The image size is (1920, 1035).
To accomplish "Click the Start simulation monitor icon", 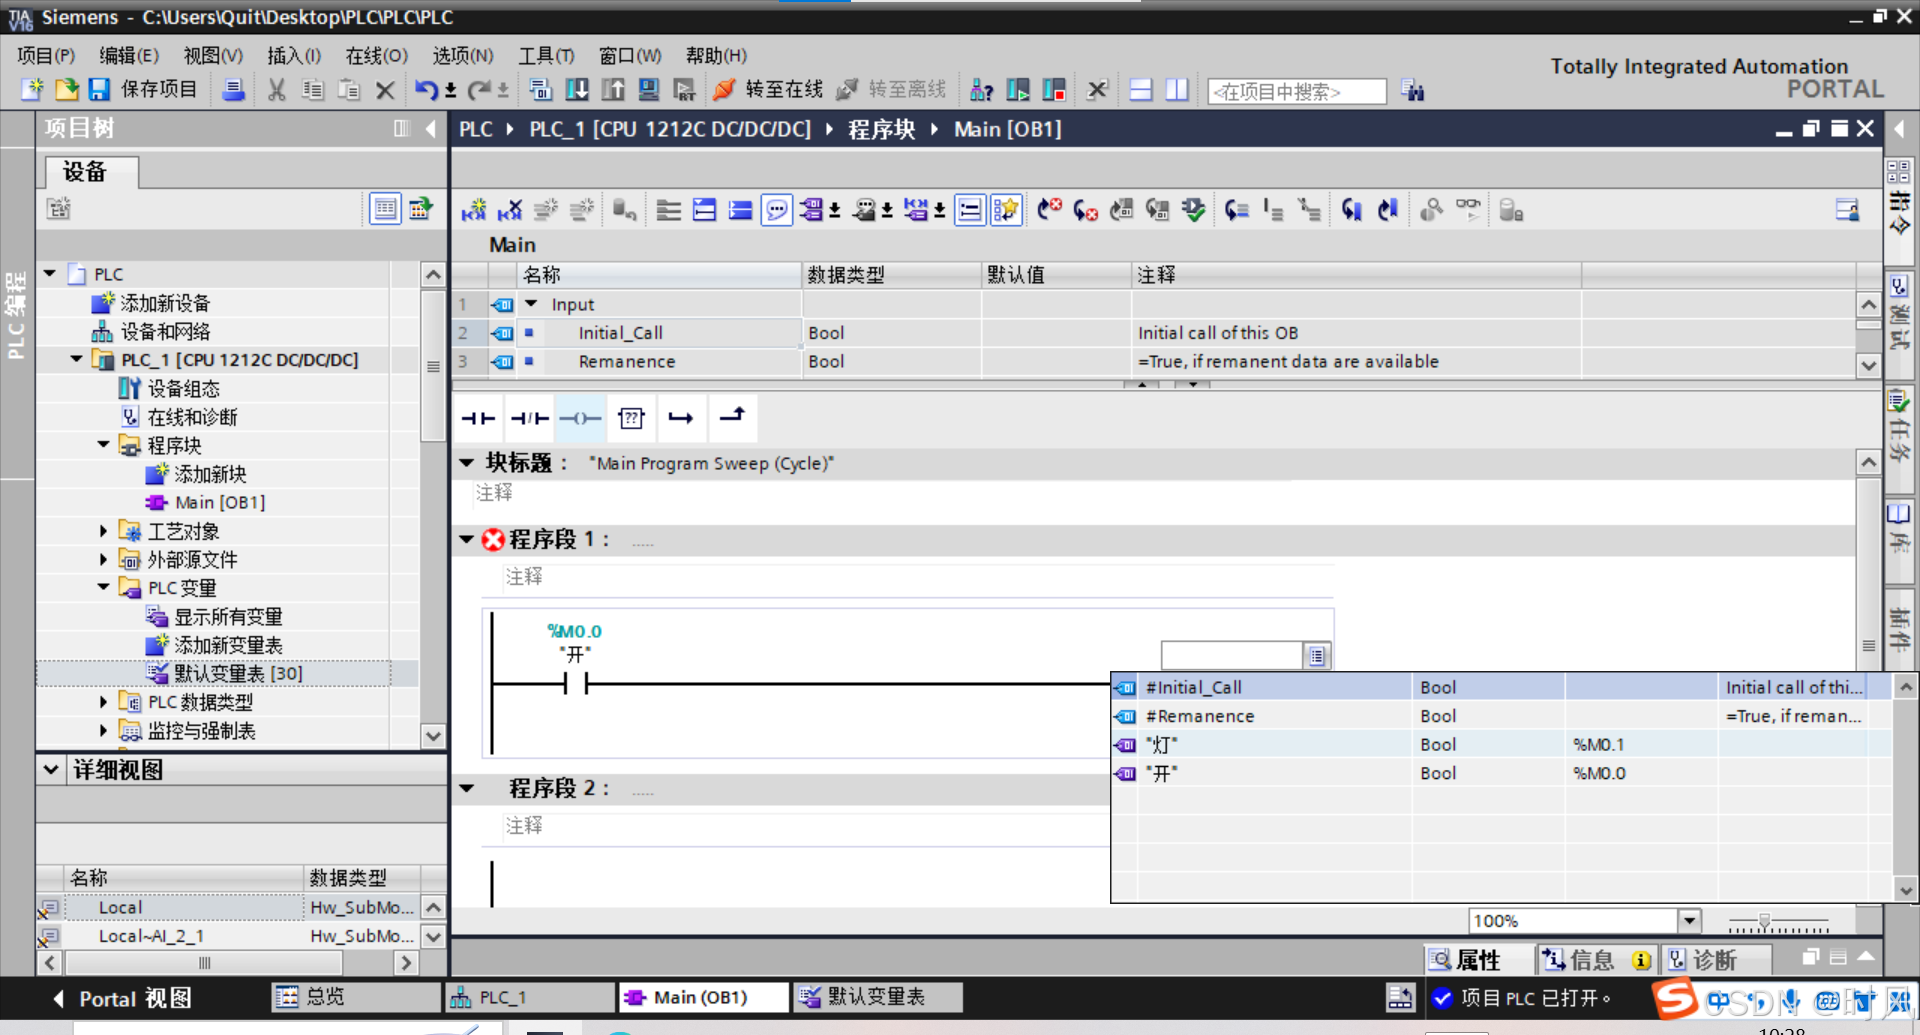I will (x=649, y=90).
